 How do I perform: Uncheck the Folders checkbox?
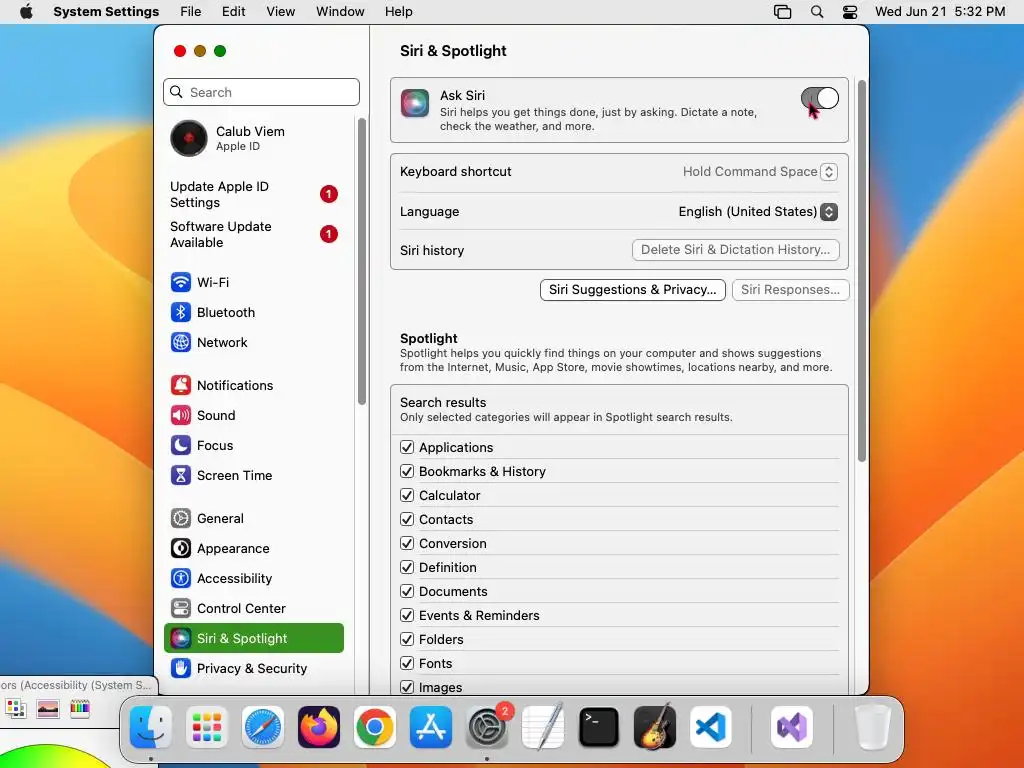(x=407, y=639)
